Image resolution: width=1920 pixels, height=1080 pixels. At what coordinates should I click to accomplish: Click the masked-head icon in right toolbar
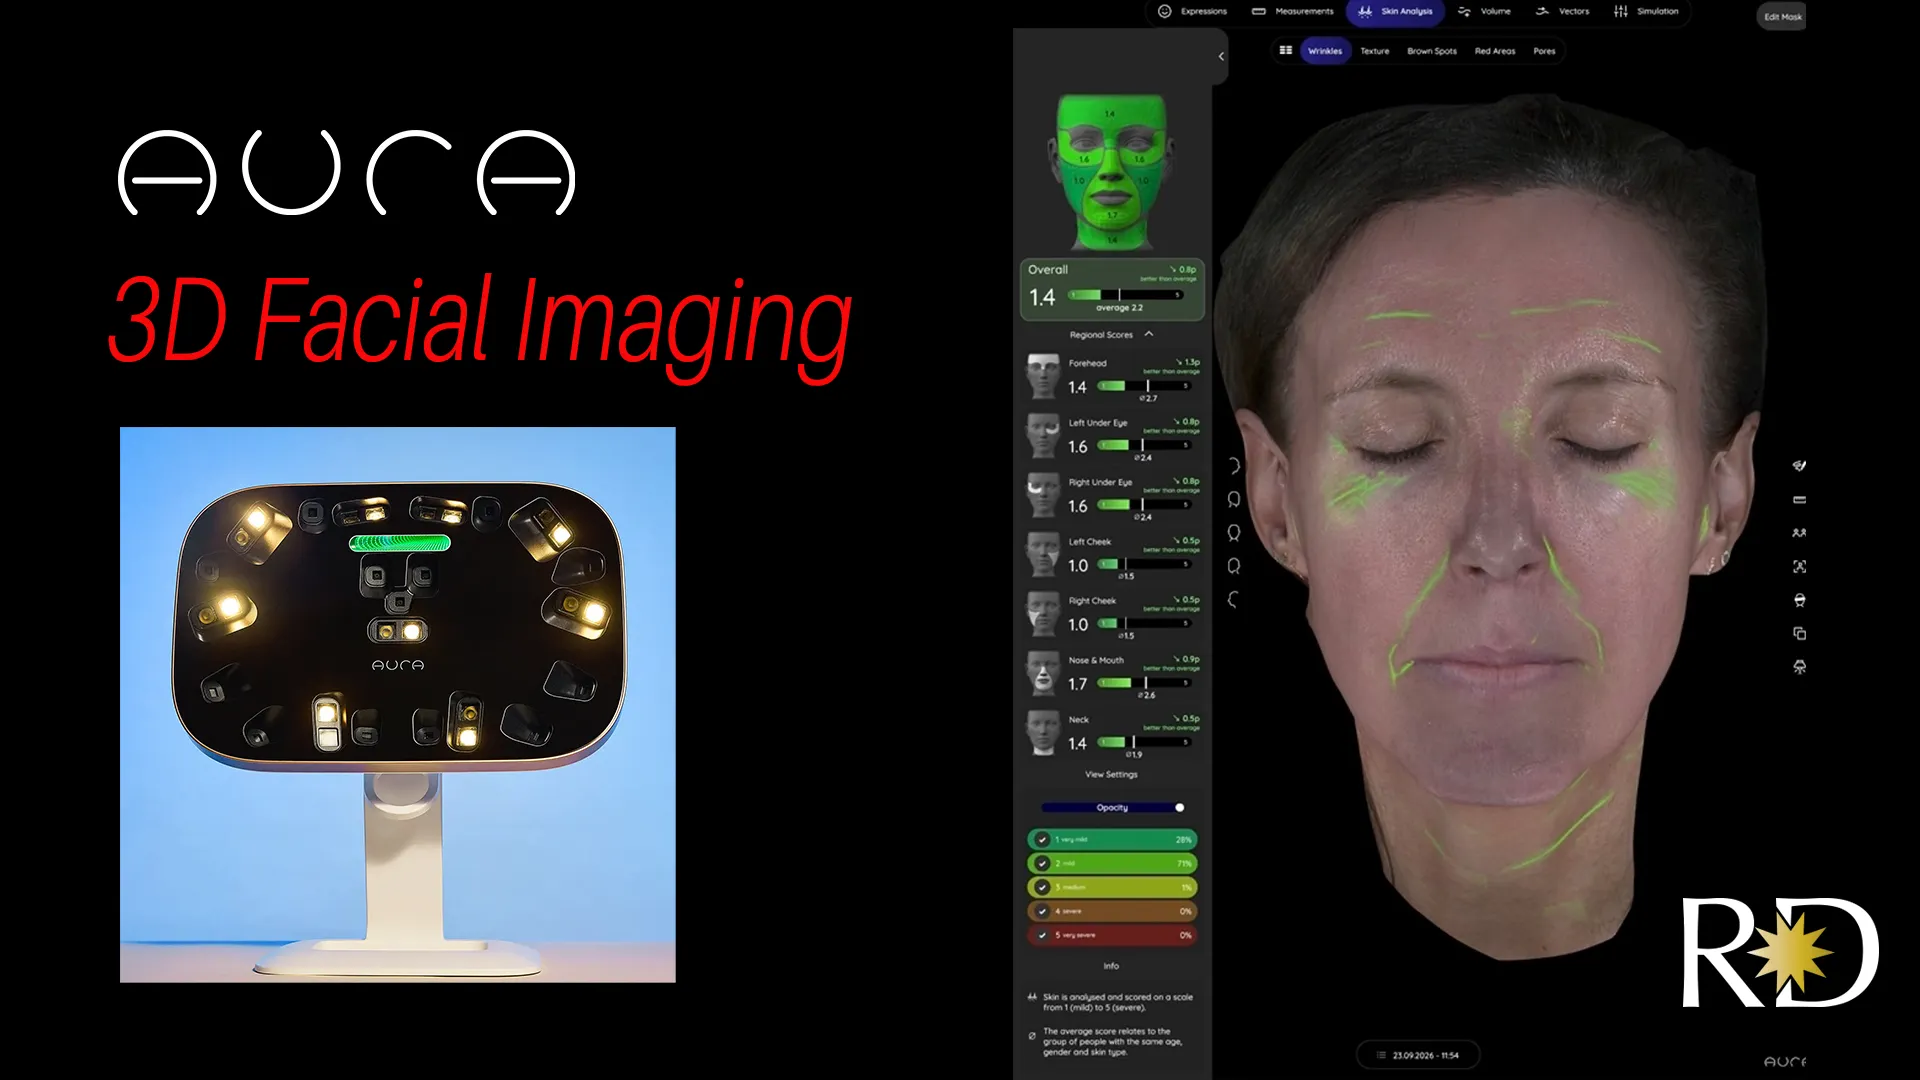pos(1799,600)
